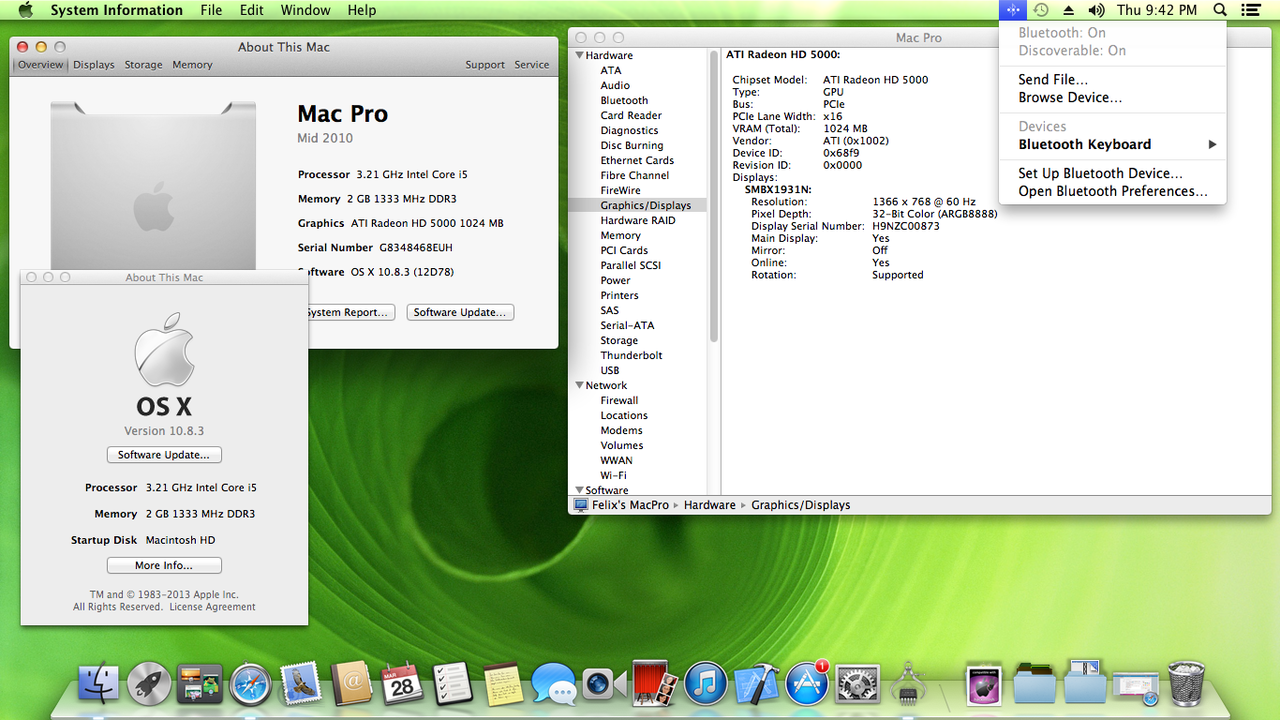Viewport: 1280px width, 720px height.
Task: Open the Edit menu
Action: point(252,10)
